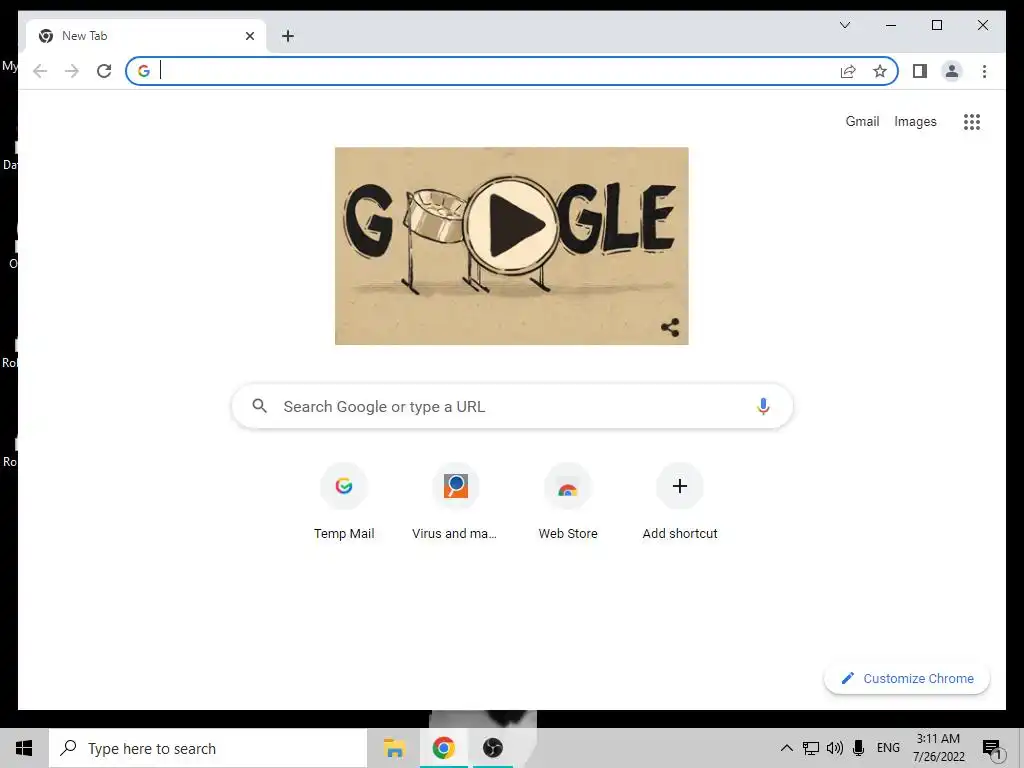Image resolution: width=1024 pixels, height=768 pixels.
Task: Show hidden system tray icons
Action: pyautogui.click(x=786, y=748)
